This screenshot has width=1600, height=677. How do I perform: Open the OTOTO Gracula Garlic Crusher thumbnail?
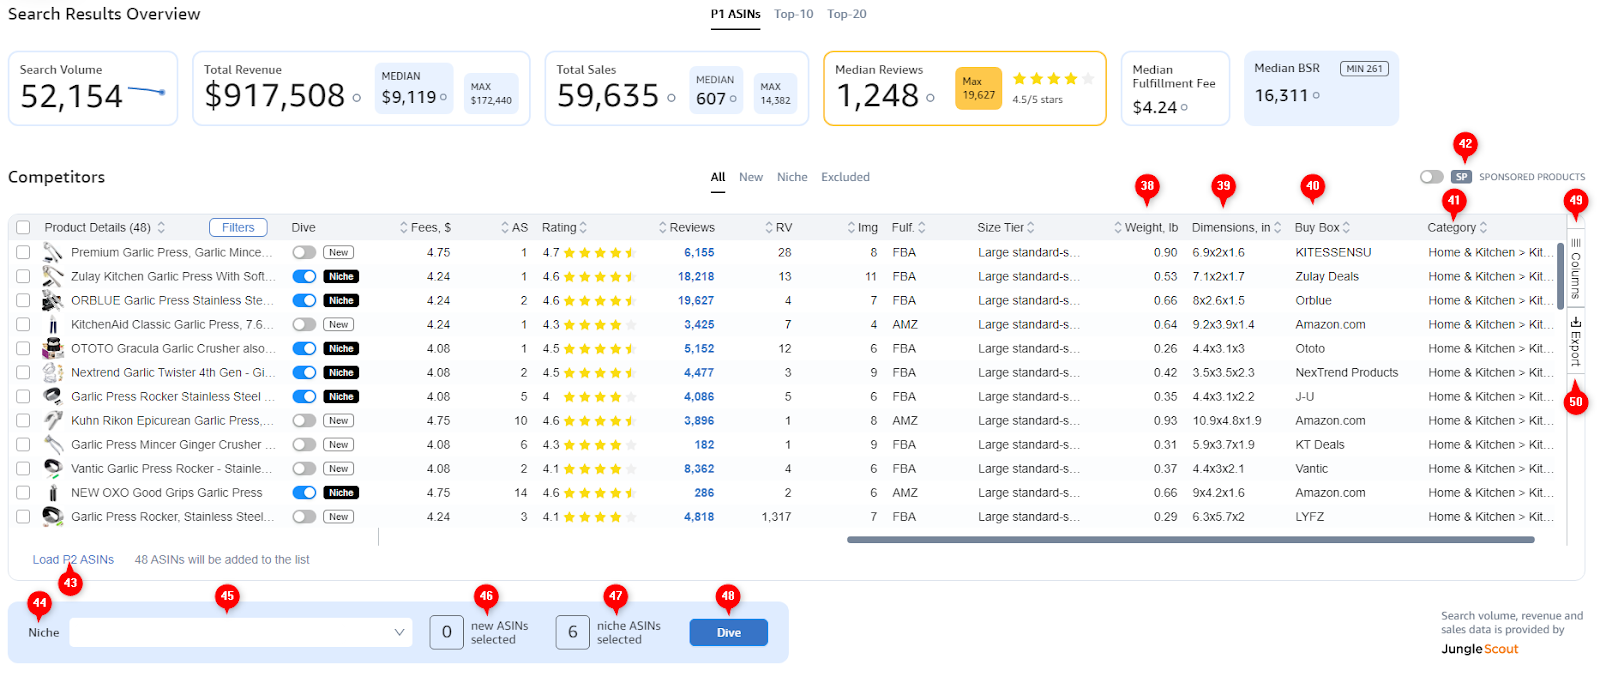pos(53,348)
